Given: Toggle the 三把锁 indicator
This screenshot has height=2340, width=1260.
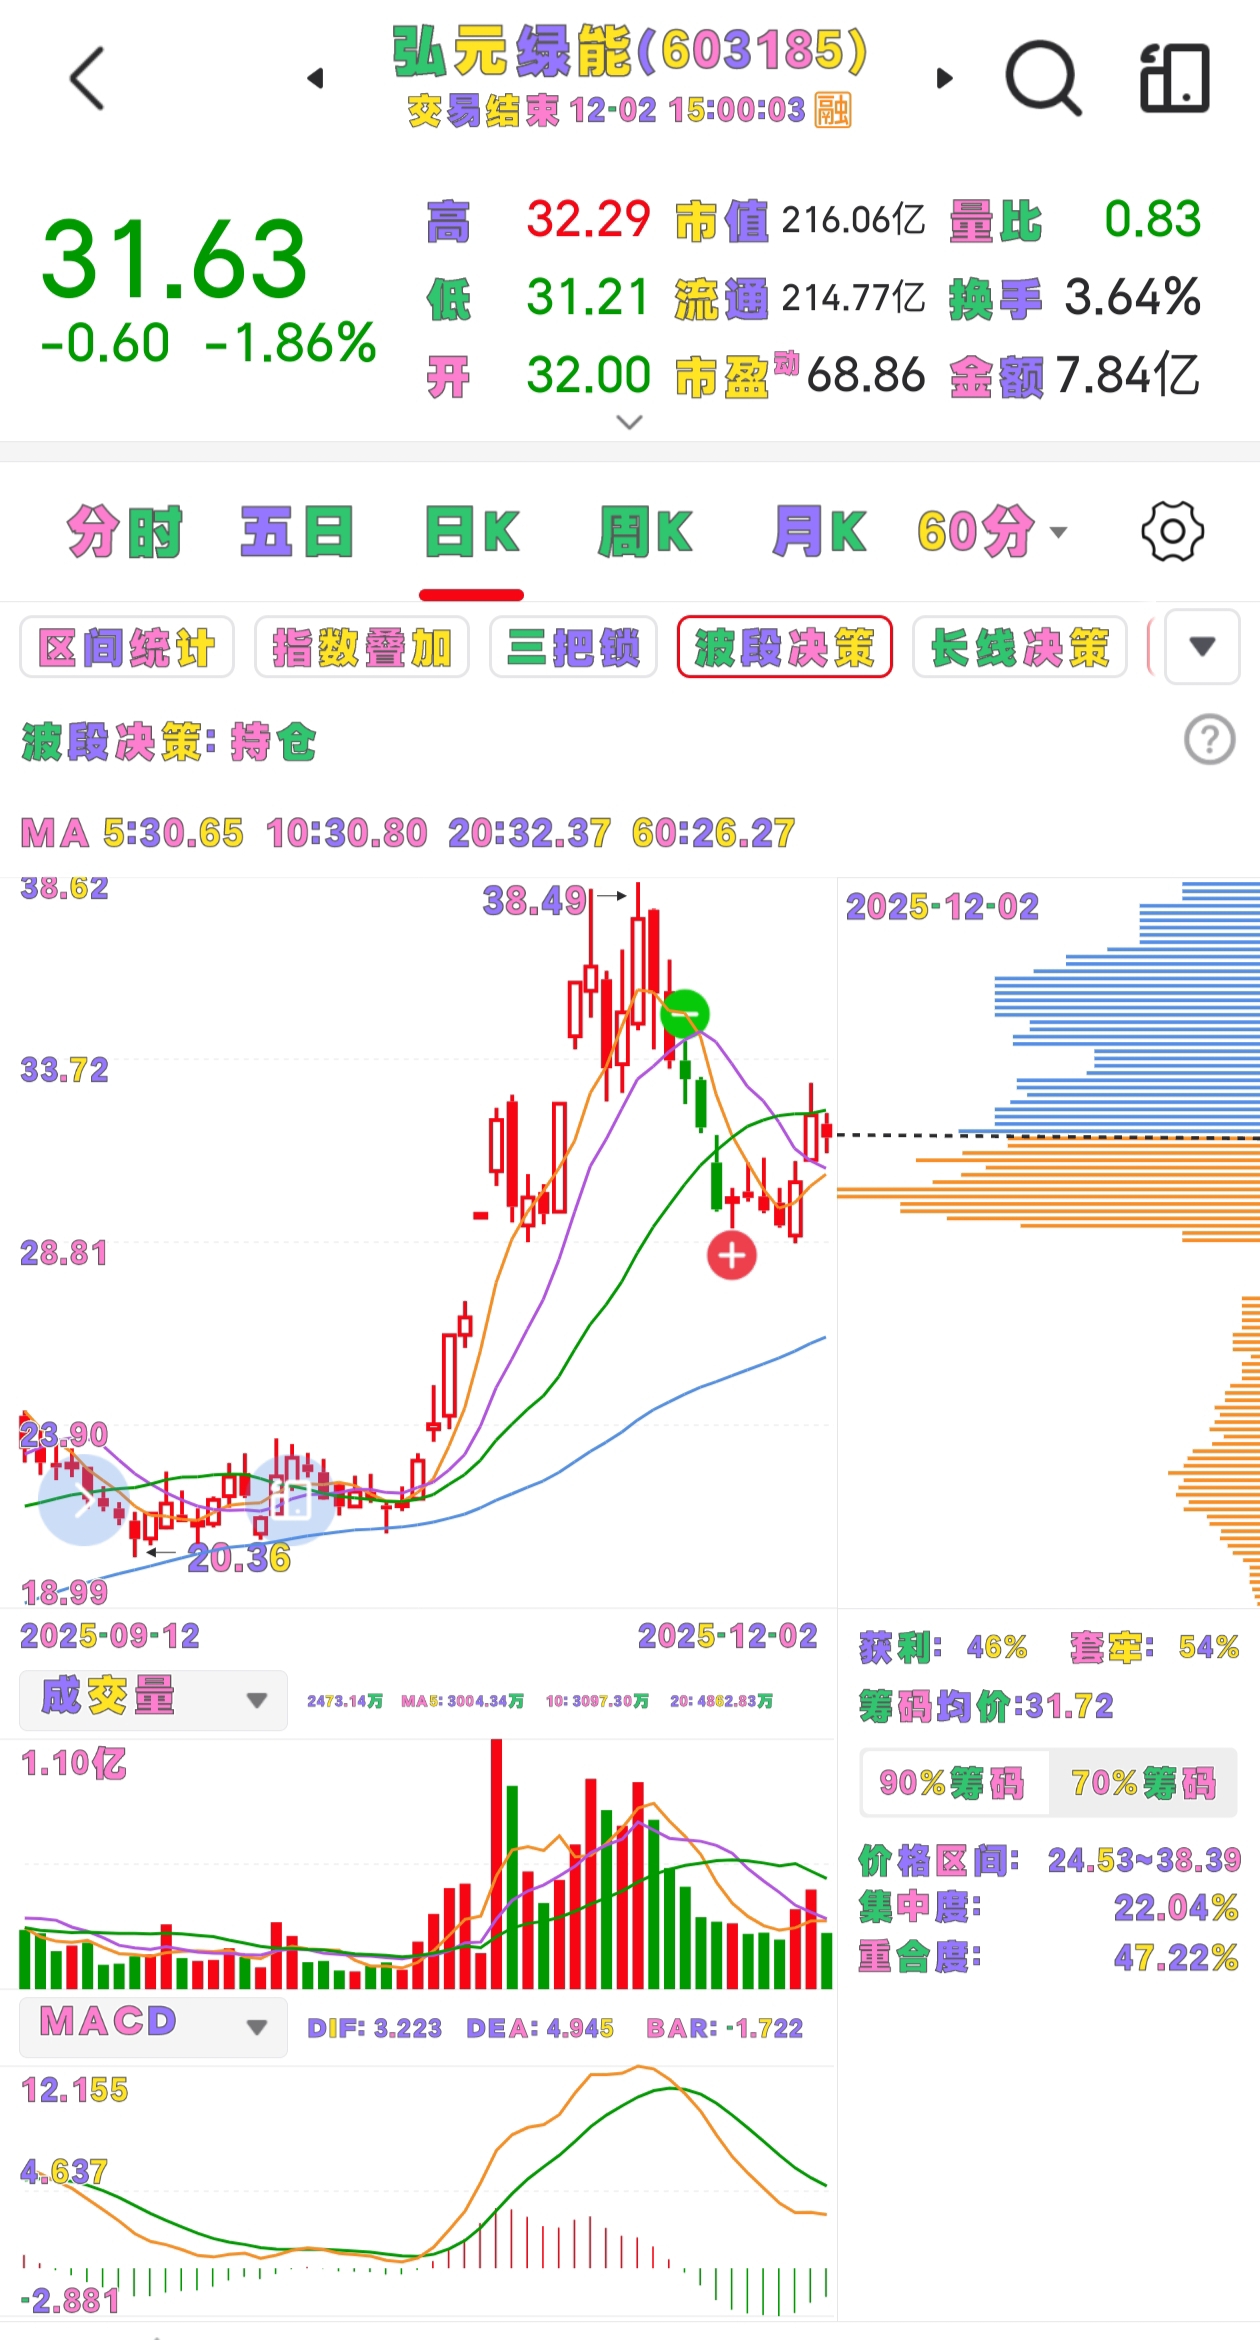Looking at the screenshot, I should point(573,647).
